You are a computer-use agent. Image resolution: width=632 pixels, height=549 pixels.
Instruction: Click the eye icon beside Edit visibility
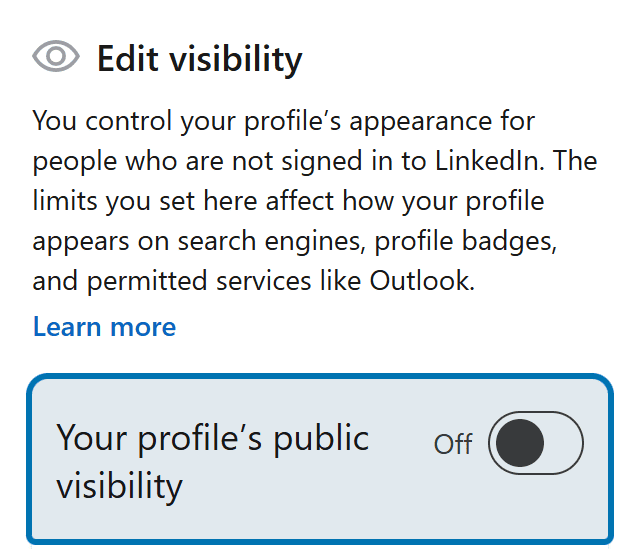[x=56, y=57]
